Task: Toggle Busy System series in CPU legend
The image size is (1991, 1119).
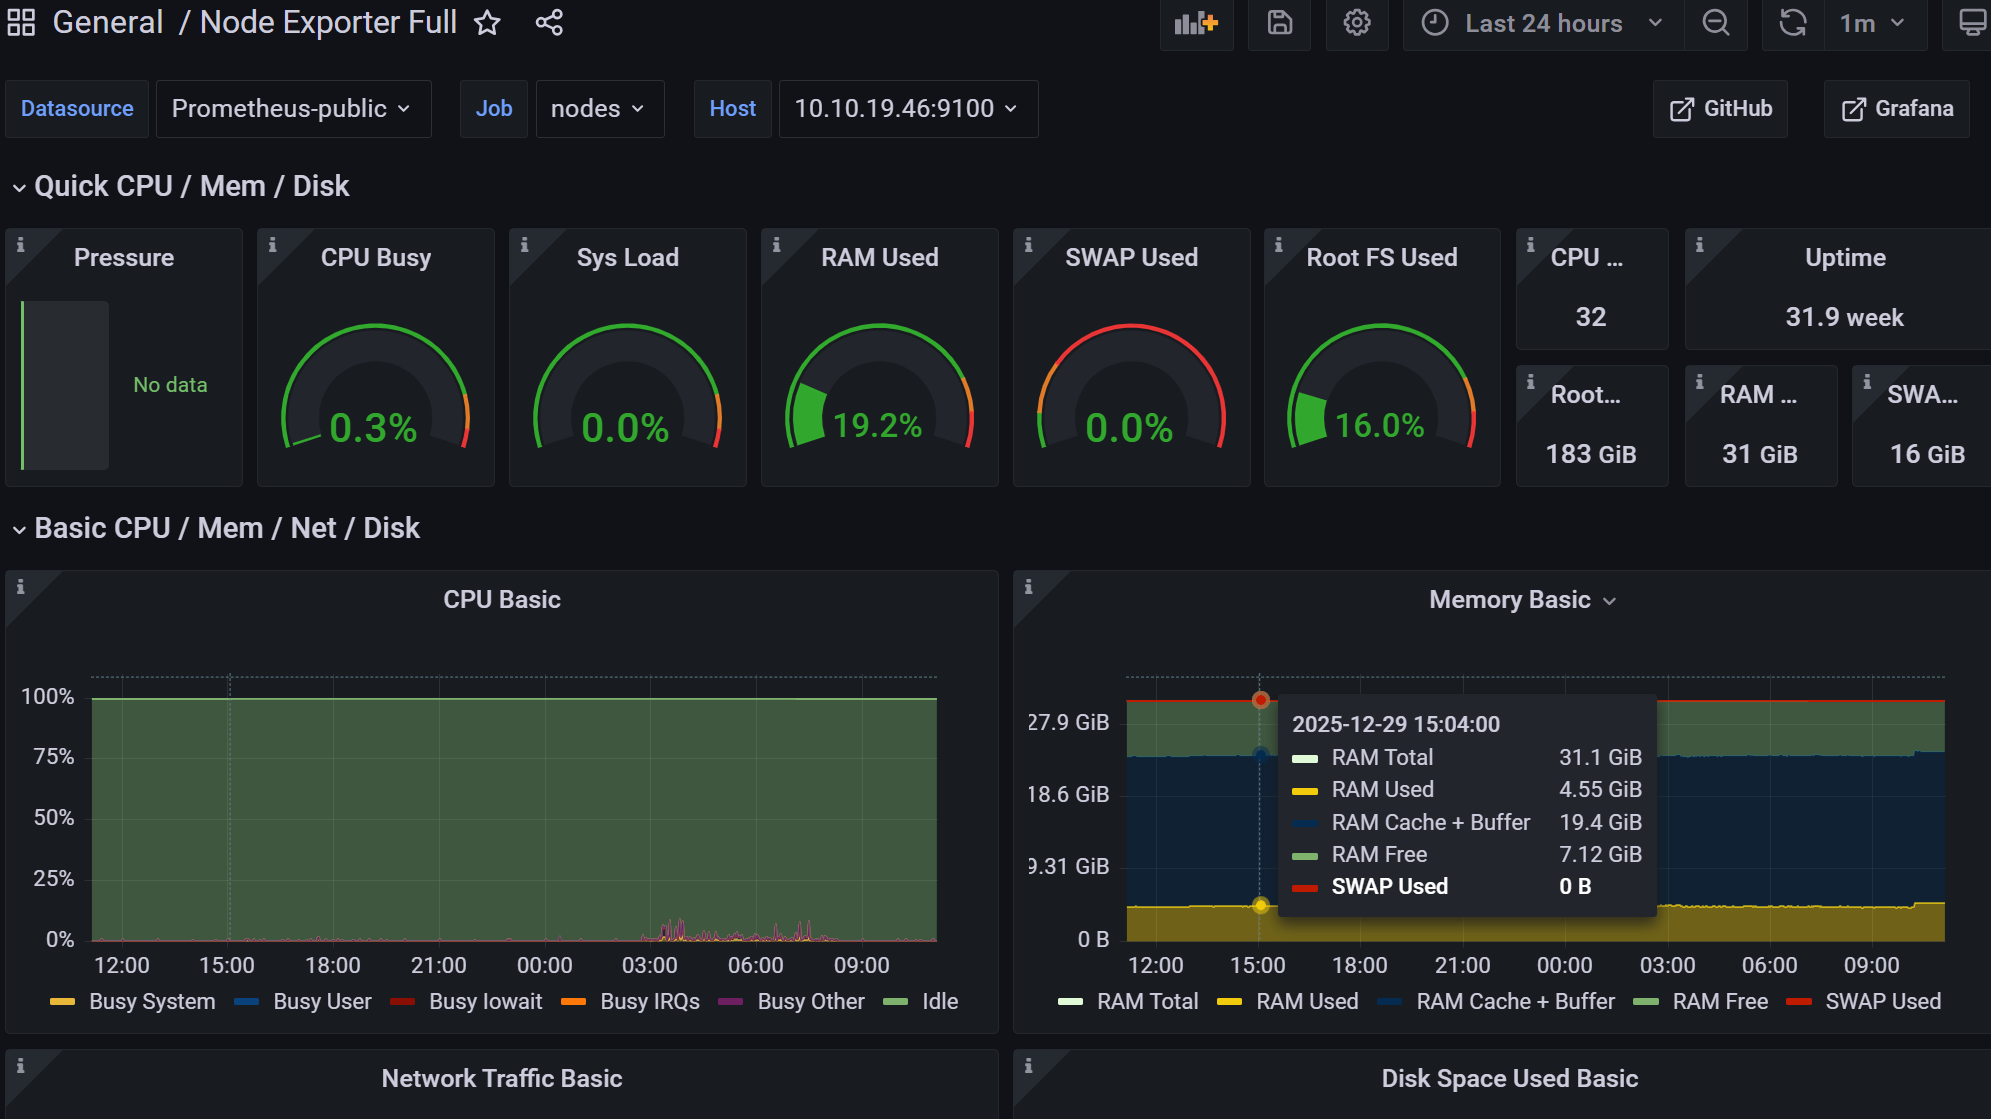Action: 151,1002
